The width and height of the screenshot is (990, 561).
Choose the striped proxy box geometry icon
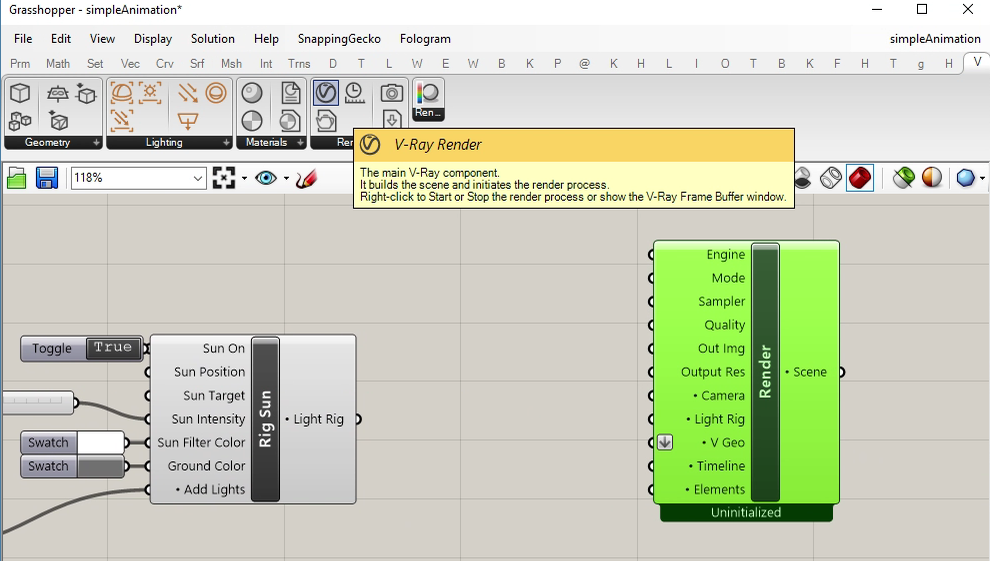click(57, 121)
